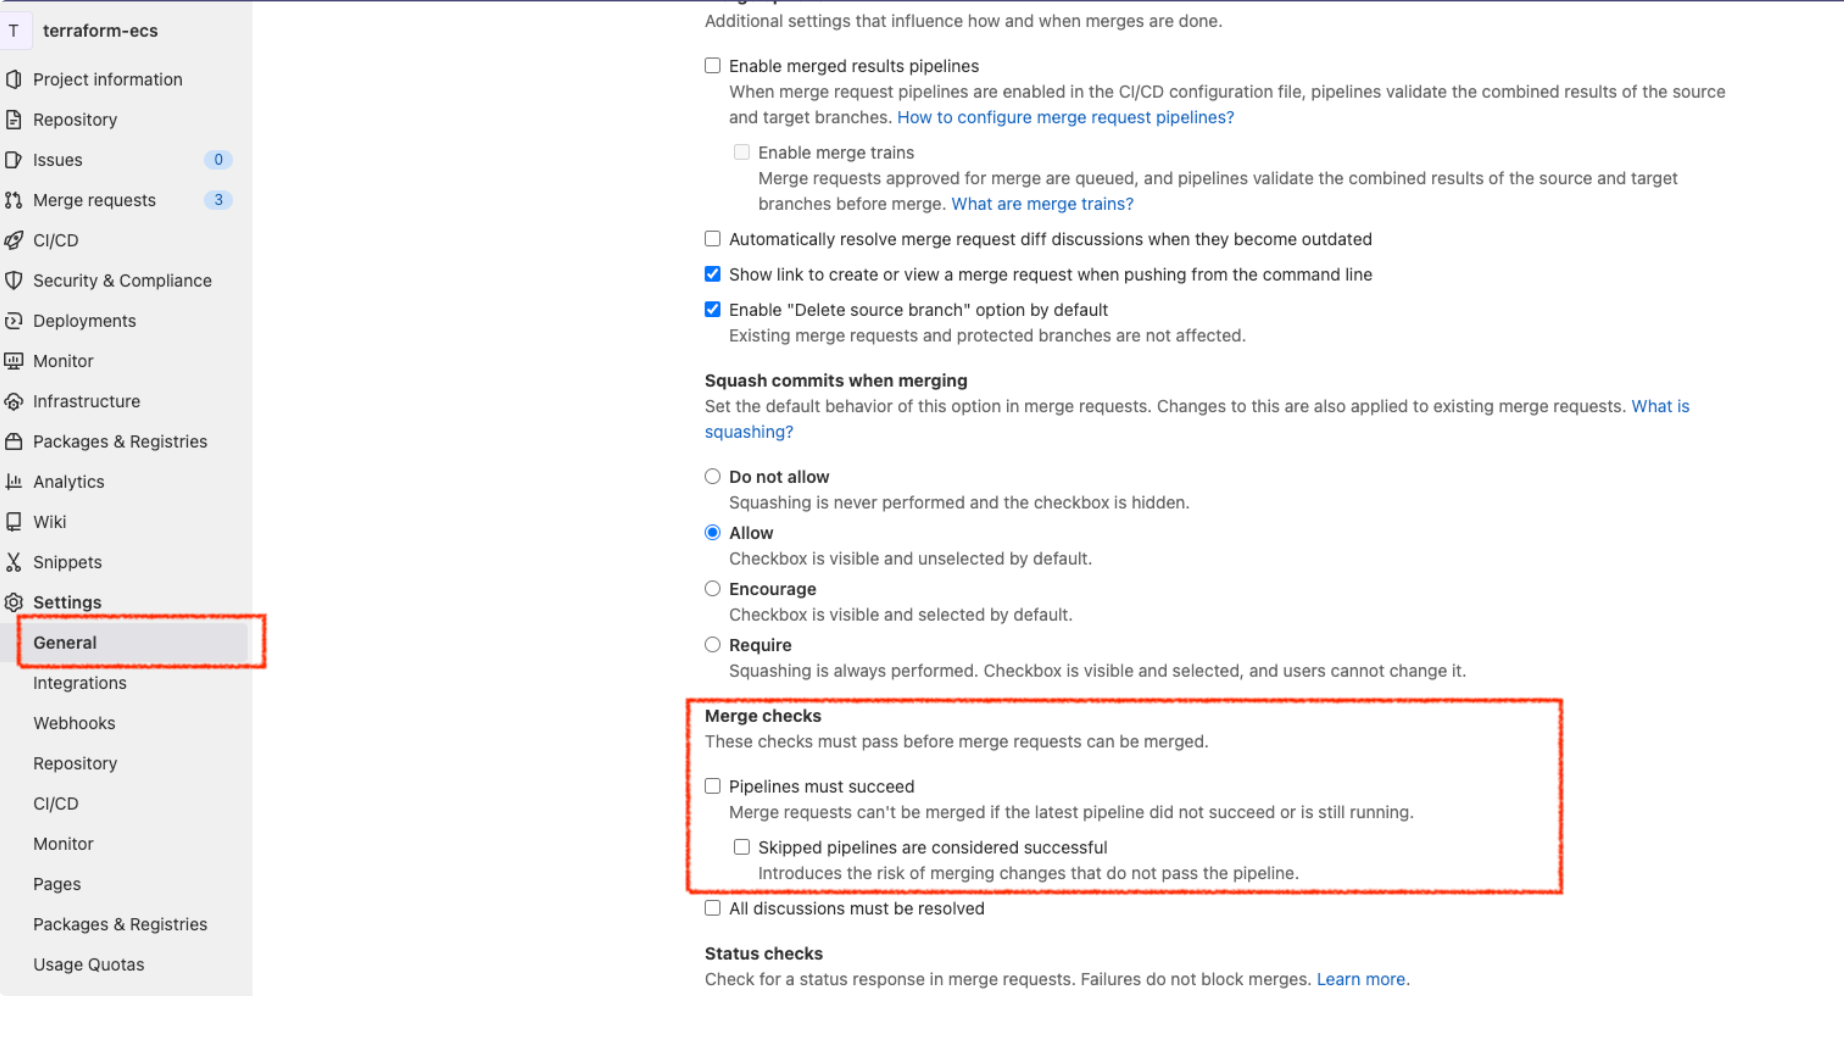Enable All discussions must be resolved
Viewport: 1844px width, 1046px height.
pyautogui.click(x=712, y=908)
